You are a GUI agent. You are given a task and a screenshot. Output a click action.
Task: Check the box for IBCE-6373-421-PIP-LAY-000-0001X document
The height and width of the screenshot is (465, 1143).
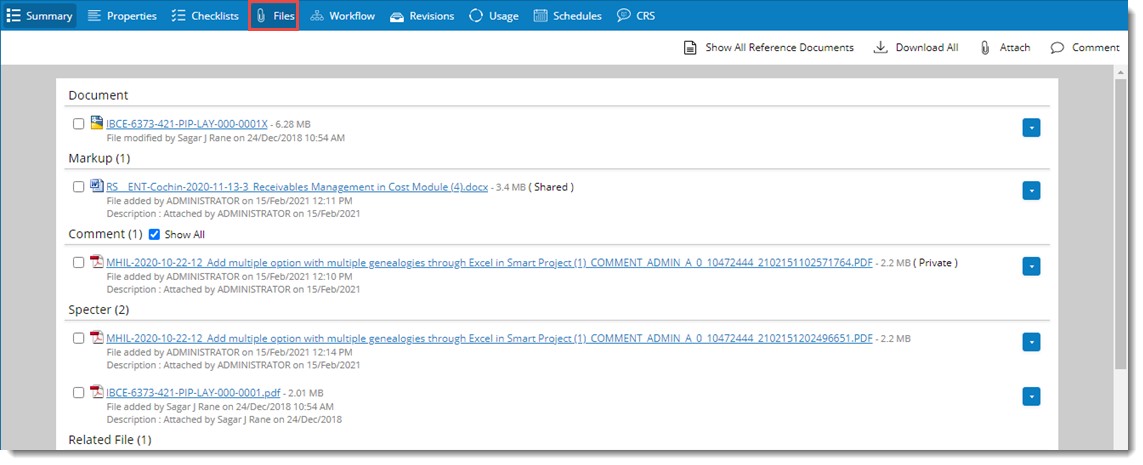(x=79, y=124)
